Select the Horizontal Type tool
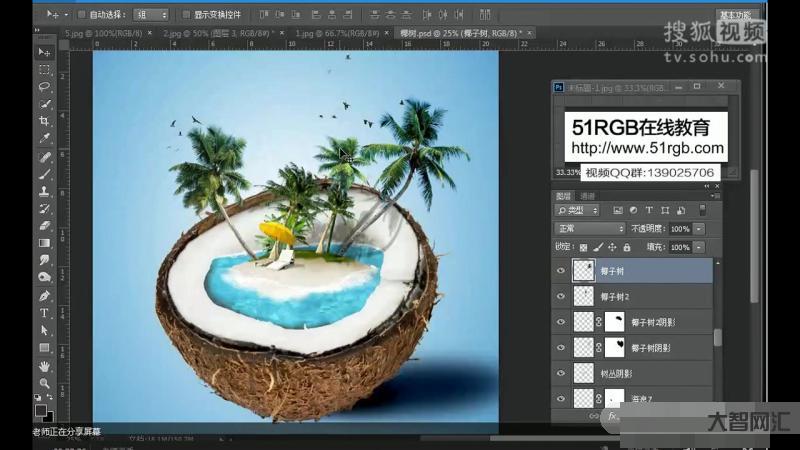The width and height of the screenshot is (800, 450). [45, 313]
